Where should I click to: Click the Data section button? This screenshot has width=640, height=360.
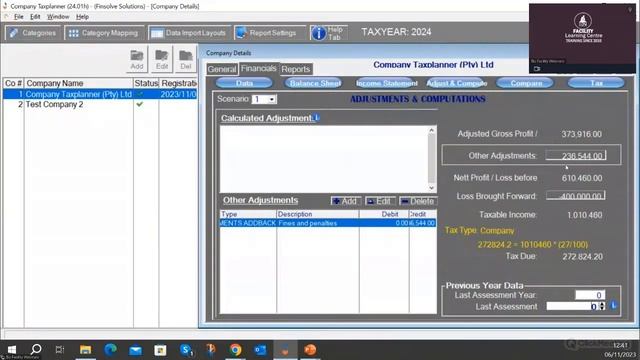tap(244, 83)
